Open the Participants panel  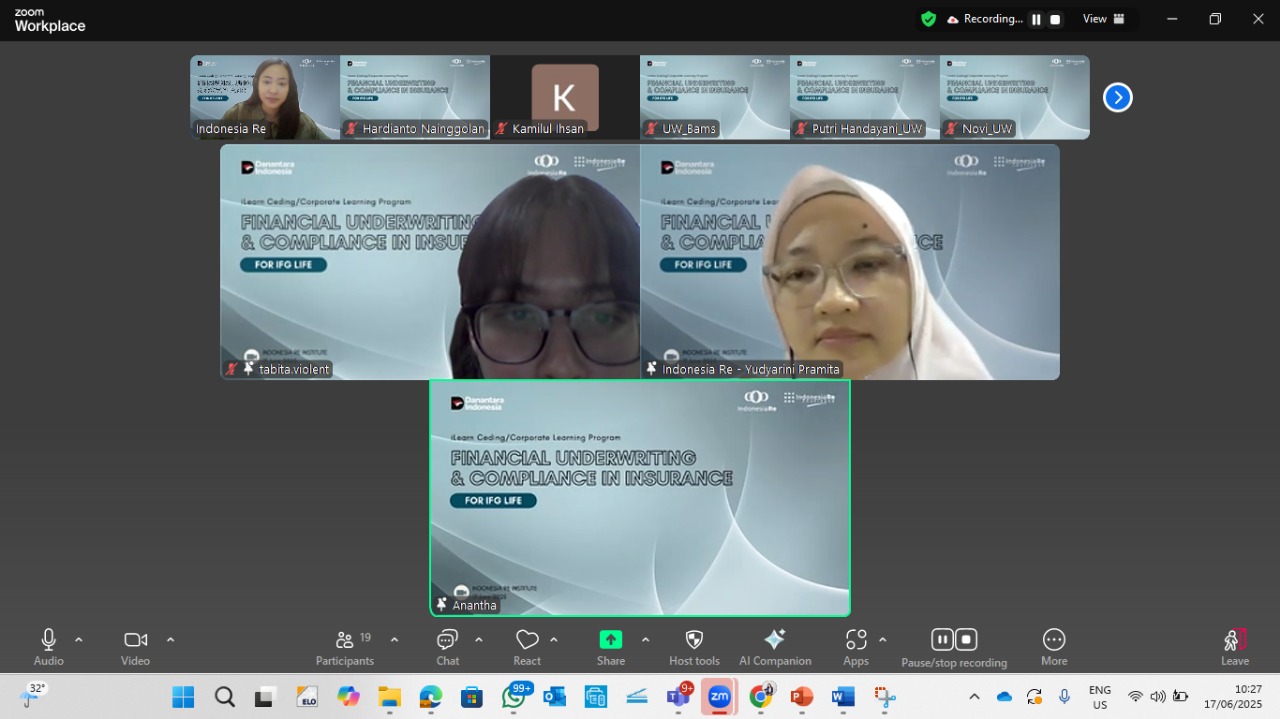click(345, 648)
